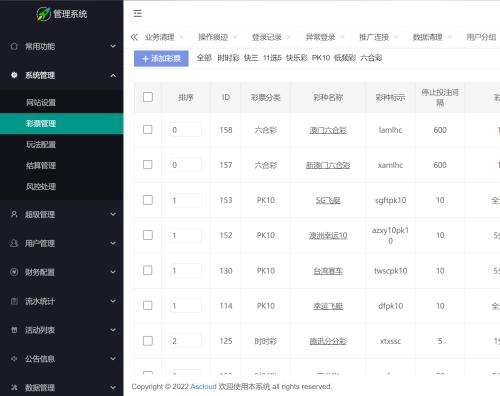Expand the 超级管理 menu chevron
The height and width of the screenshot is (396, 500).
pos(113,214)
